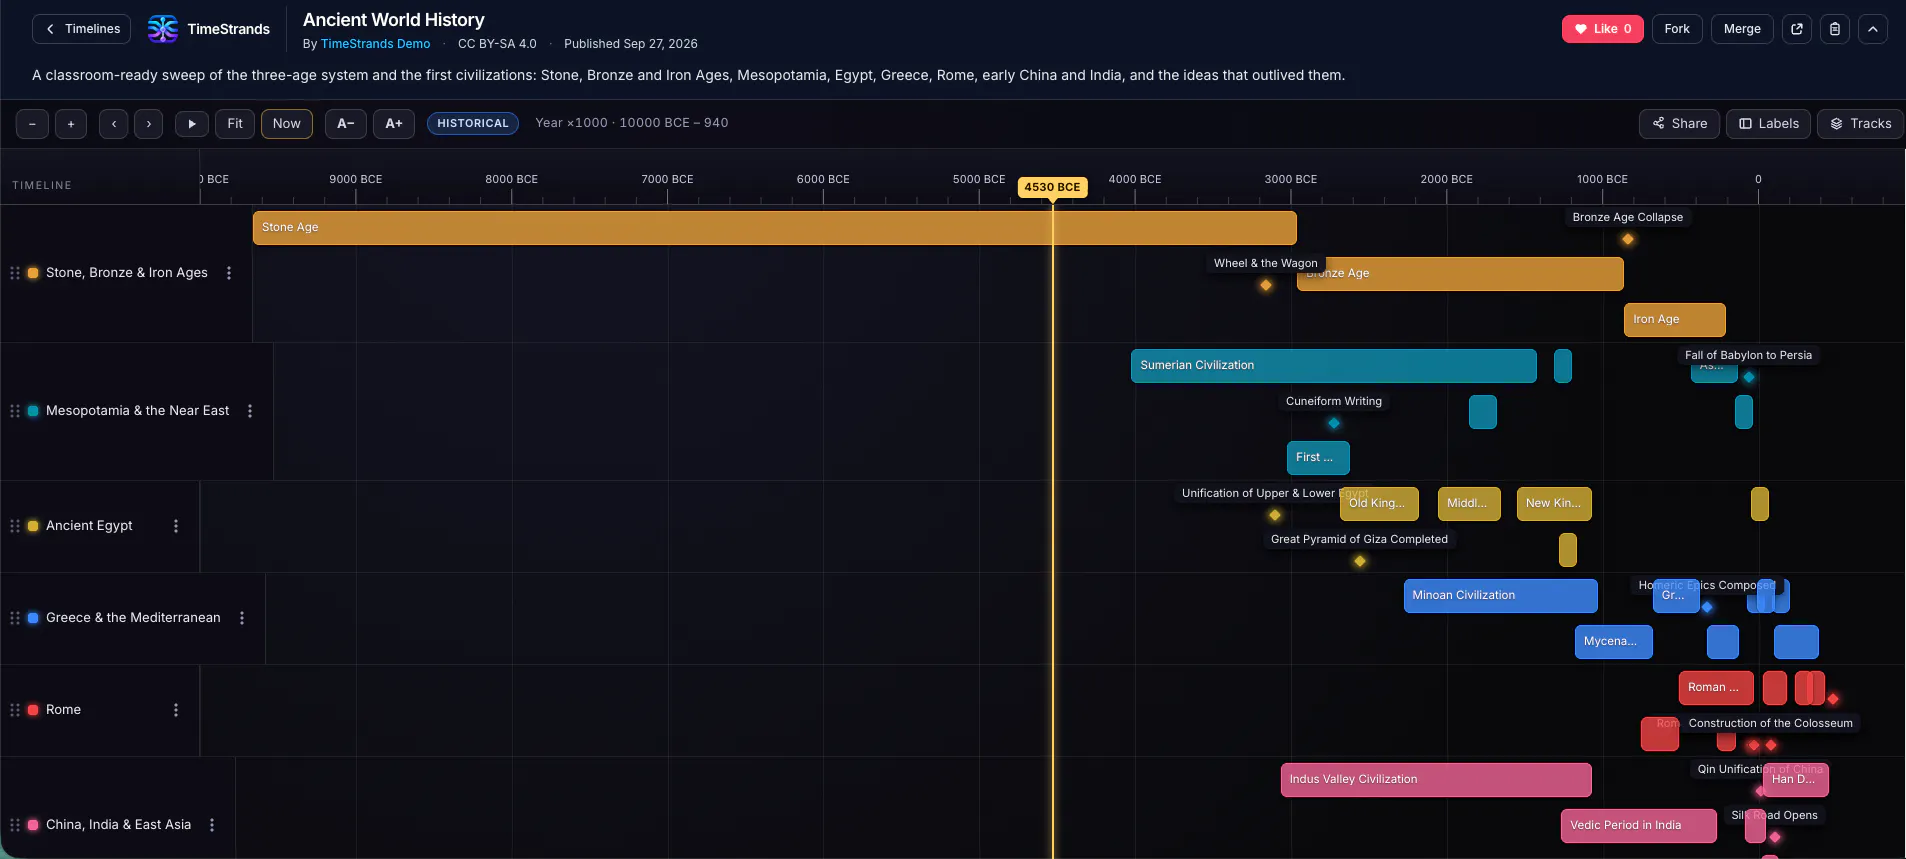Image resolution: width=1906 pixels, height=859 pixels.
Task: Click drag handle of Greece & the Mediterranean
Action: 15,618
